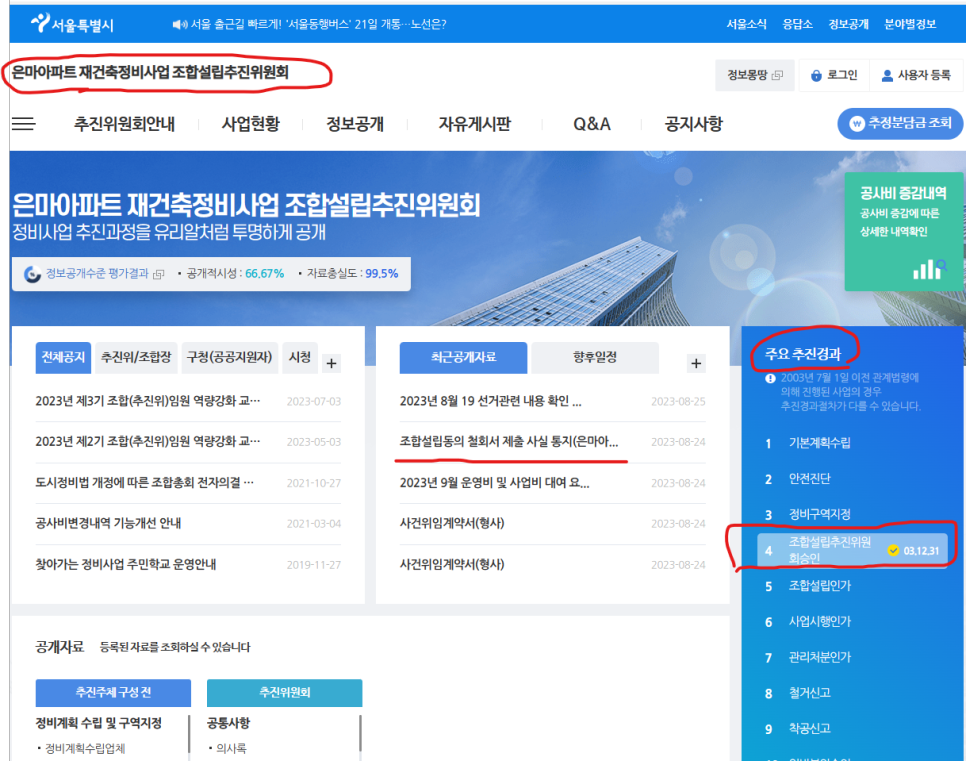
Task: Click the person icon beside 사용자 등록
Action: pyautogui.click(x=887, y=75)
